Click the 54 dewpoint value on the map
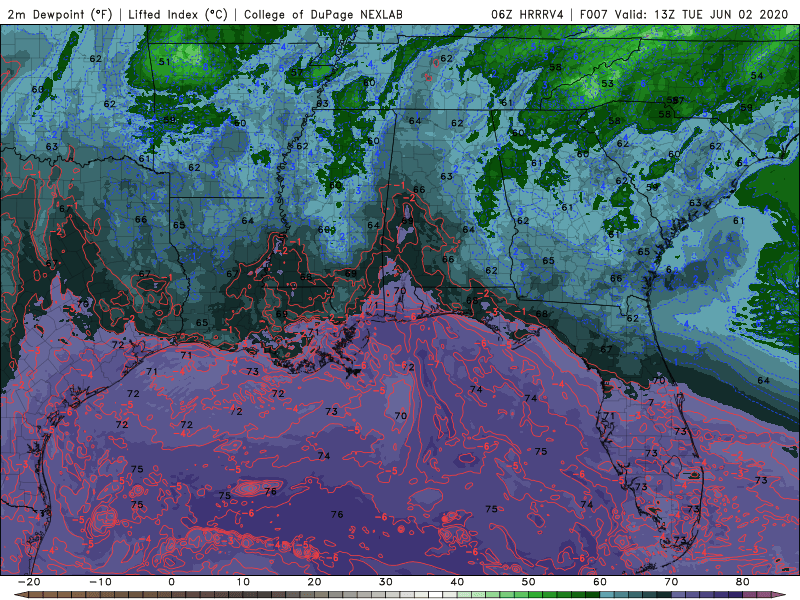This screenshot has width=800, height=600. point(757,76)
